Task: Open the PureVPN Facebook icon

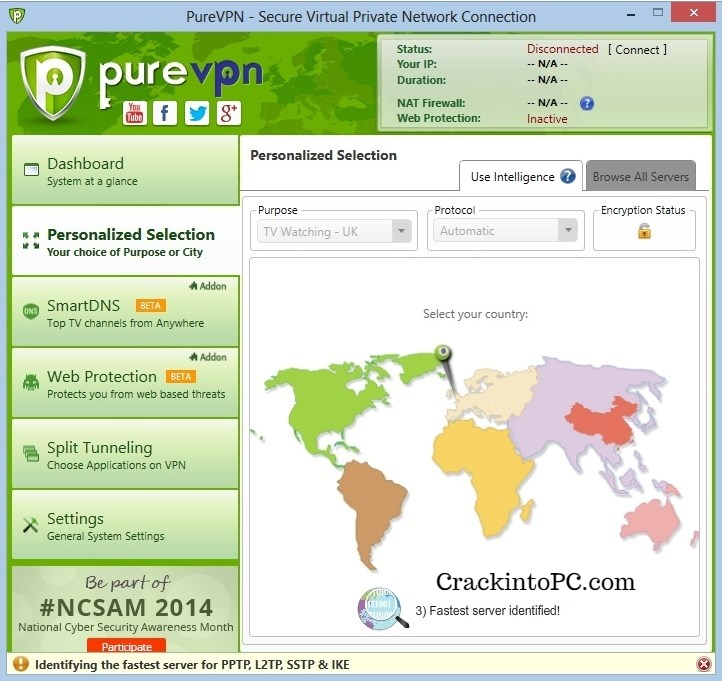Action: click(x=165, y=113)
